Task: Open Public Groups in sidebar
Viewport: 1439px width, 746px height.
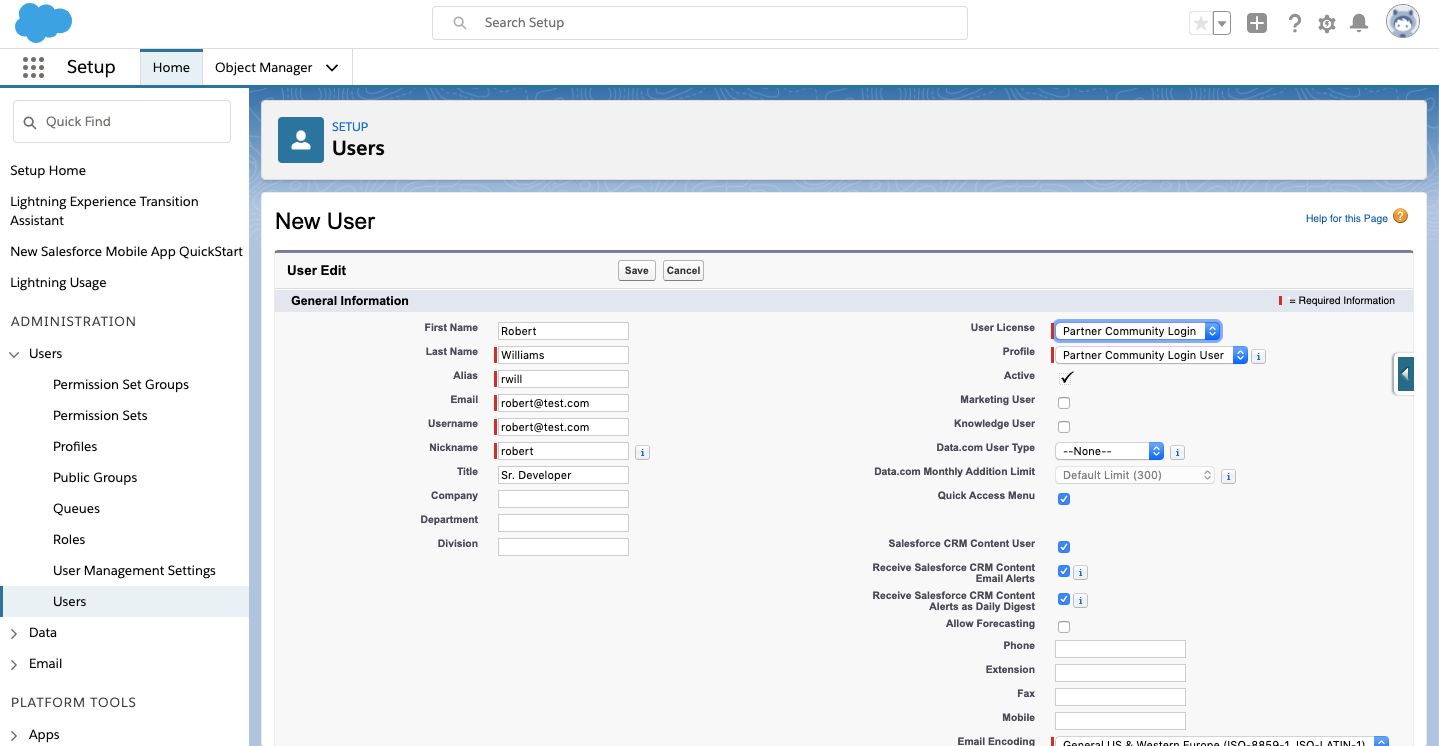Action: [95, 478]
